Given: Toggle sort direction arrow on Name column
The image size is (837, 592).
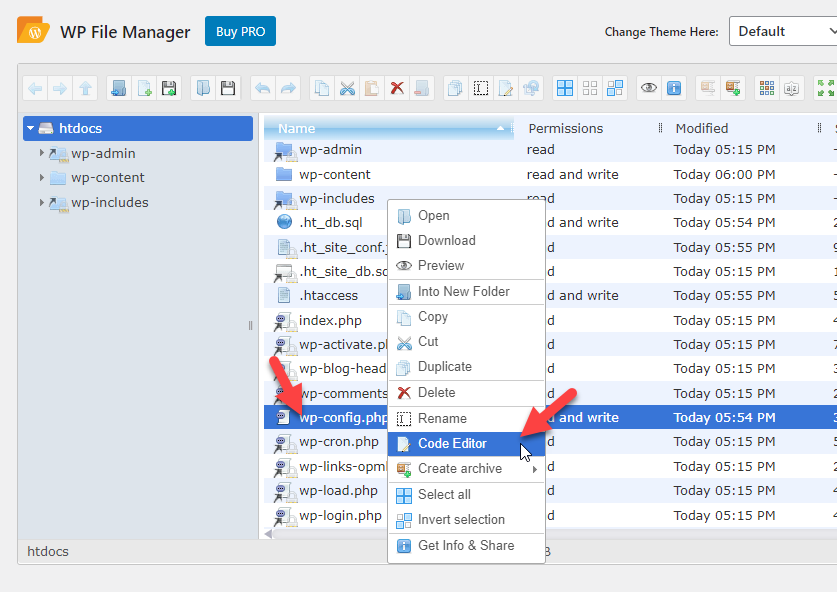Looking at the screenshot, I should click(x=500, y=128).
